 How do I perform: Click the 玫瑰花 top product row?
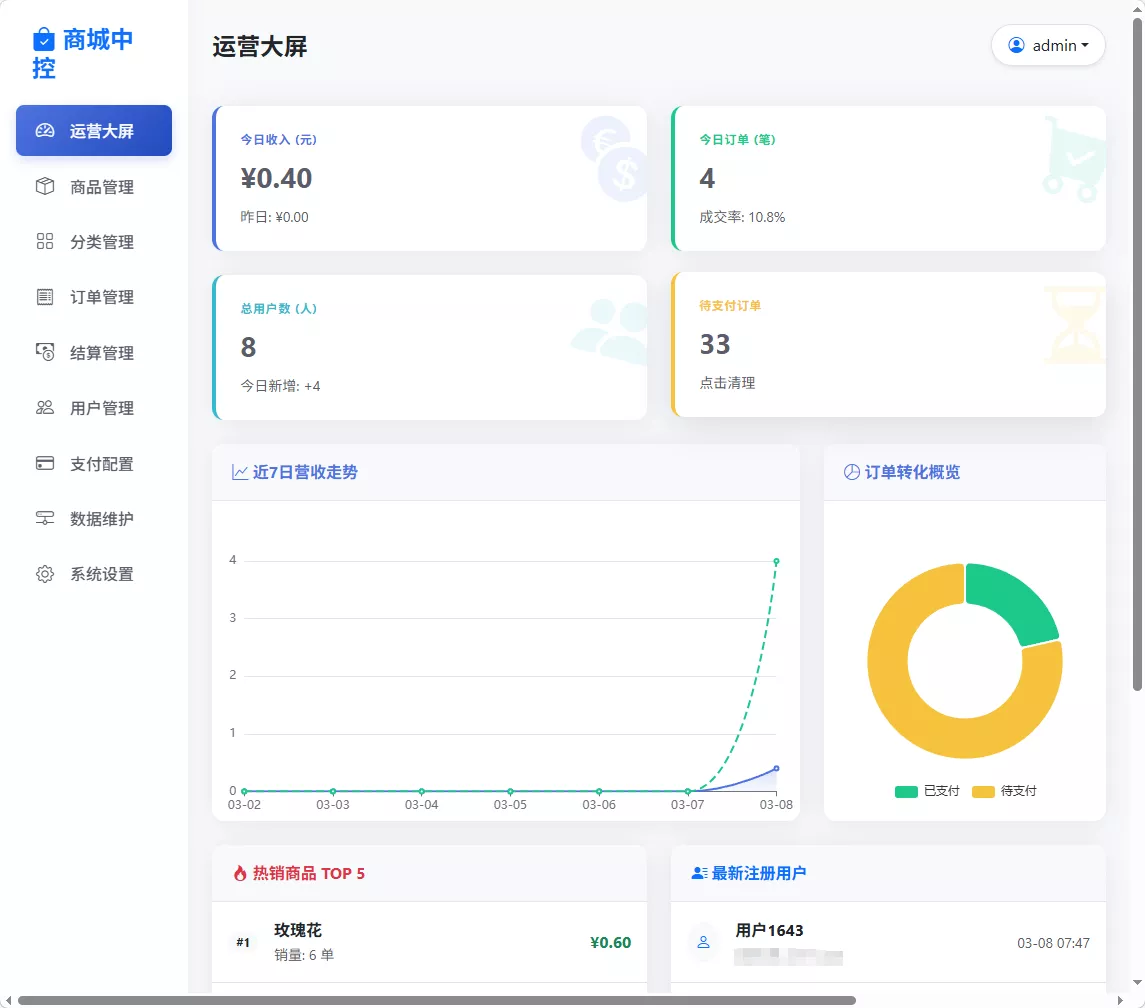point(430,942)
